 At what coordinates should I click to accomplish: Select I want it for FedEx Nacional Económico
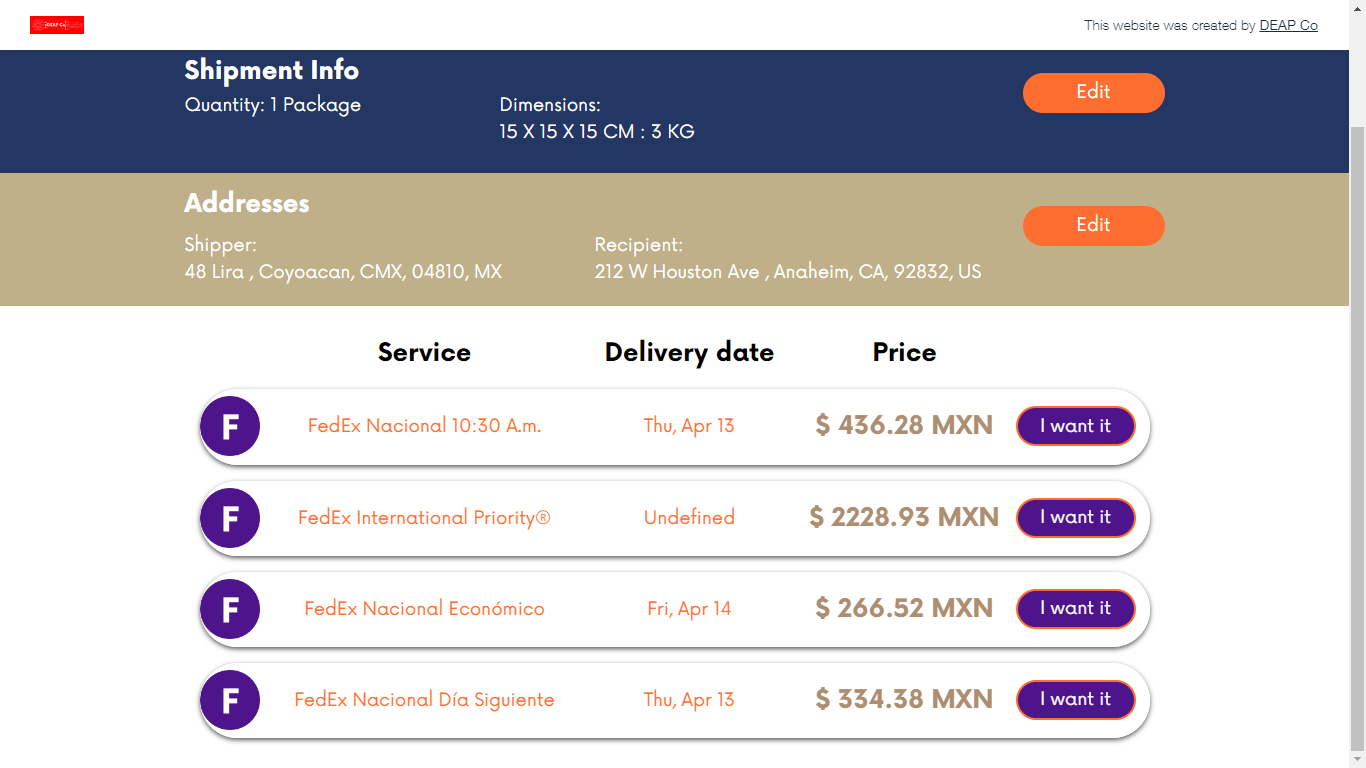click(x=1076, y=609)
